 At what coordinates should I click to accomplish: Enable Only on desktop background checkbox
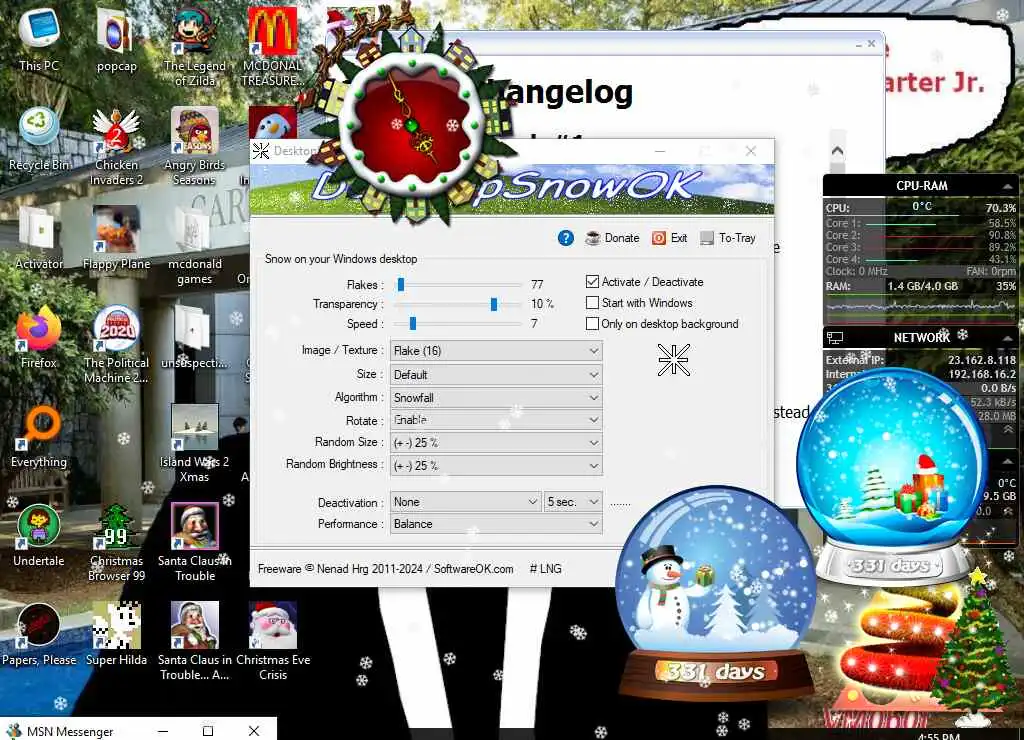coord(592,323)
